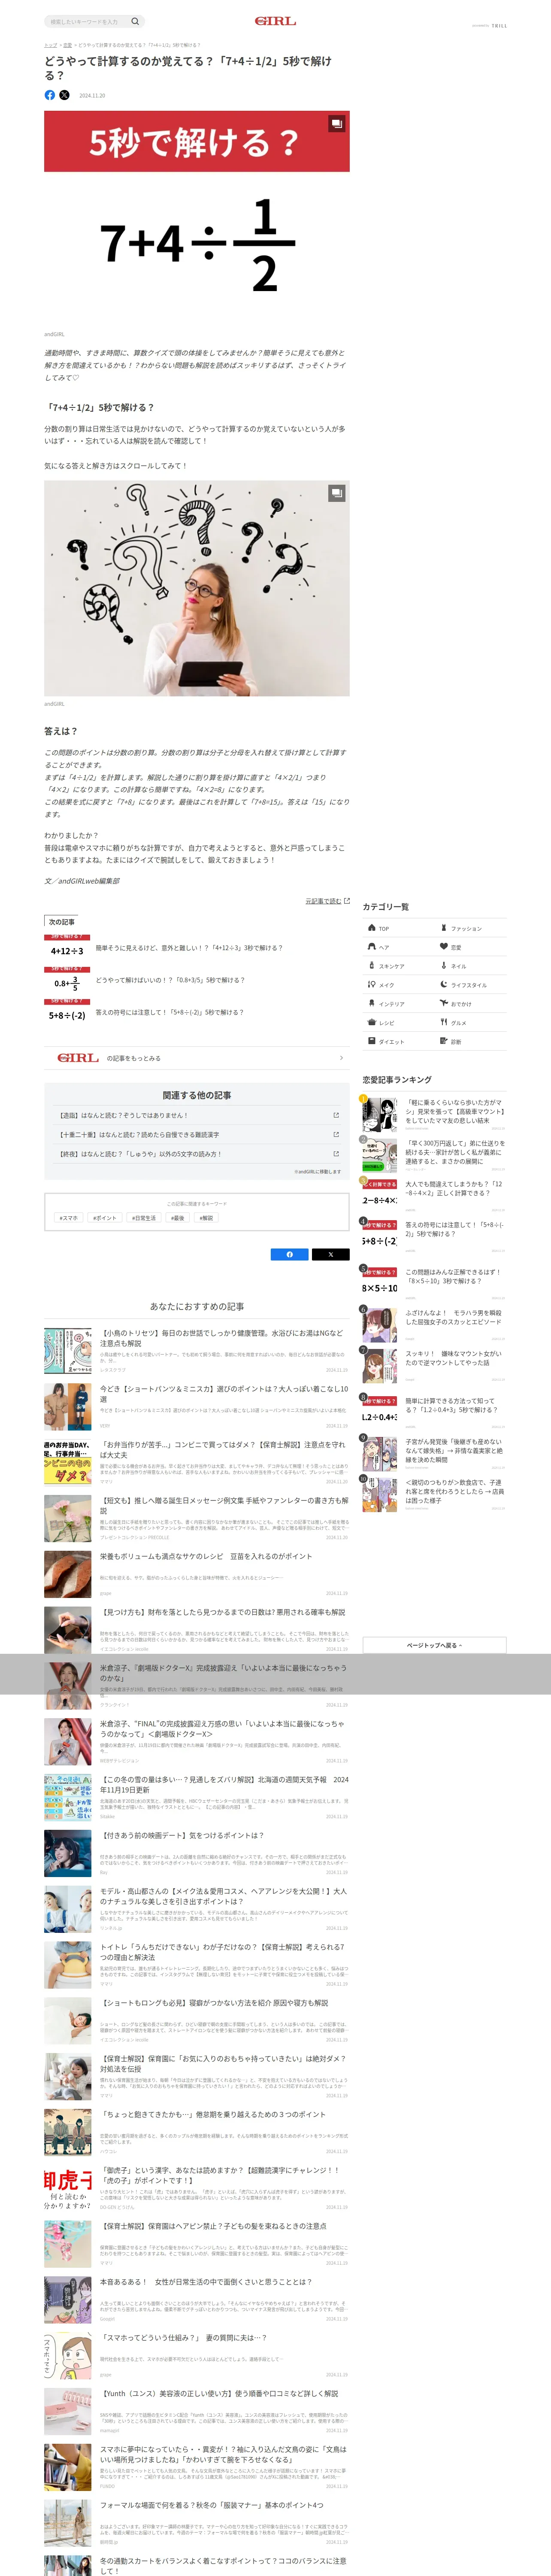Open サケのレシピ article thumbnail
Screen dimensions: 551x2576
68,1575
